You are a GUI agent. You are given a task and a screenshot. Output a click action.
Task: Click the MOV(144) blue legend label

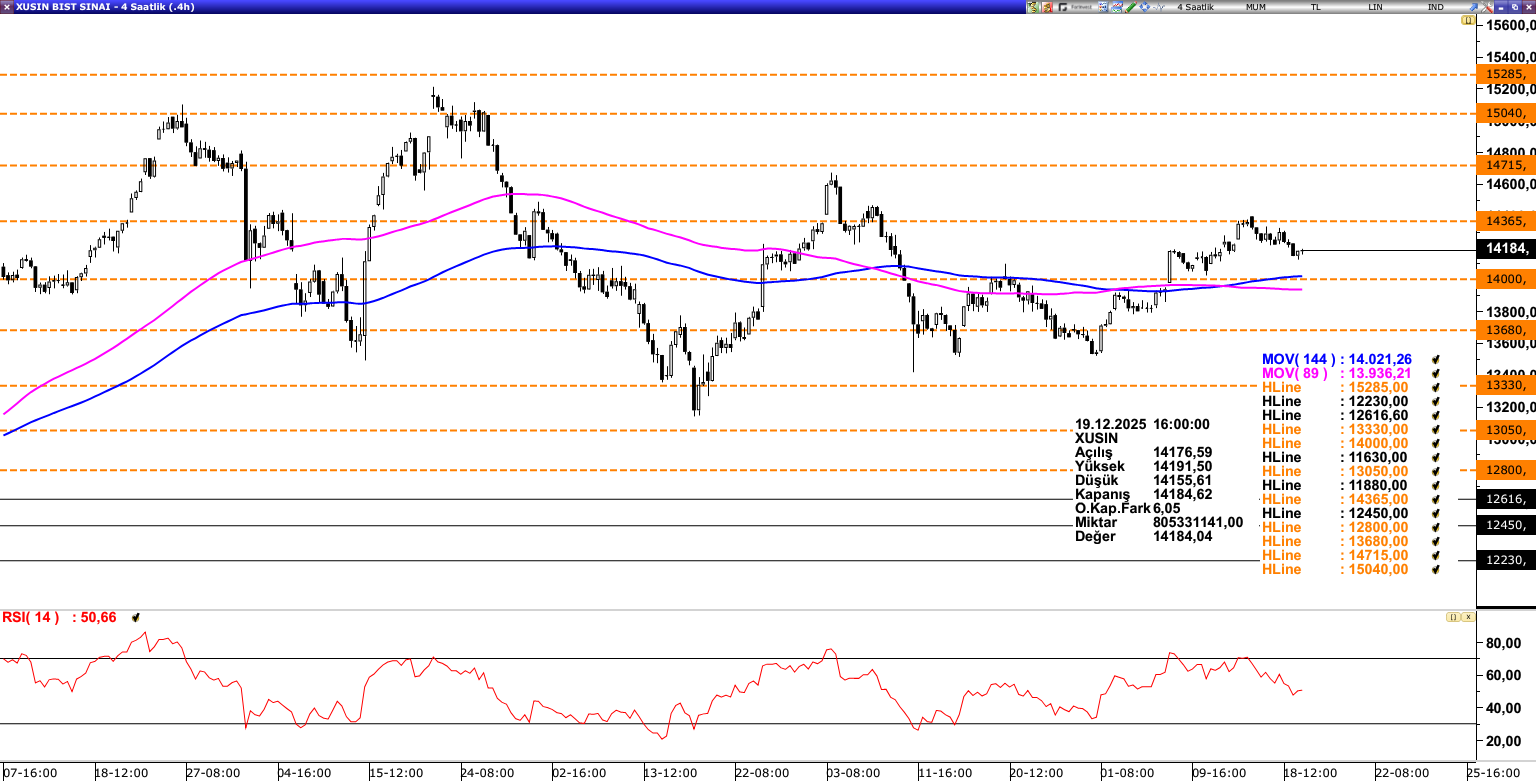1298,359
